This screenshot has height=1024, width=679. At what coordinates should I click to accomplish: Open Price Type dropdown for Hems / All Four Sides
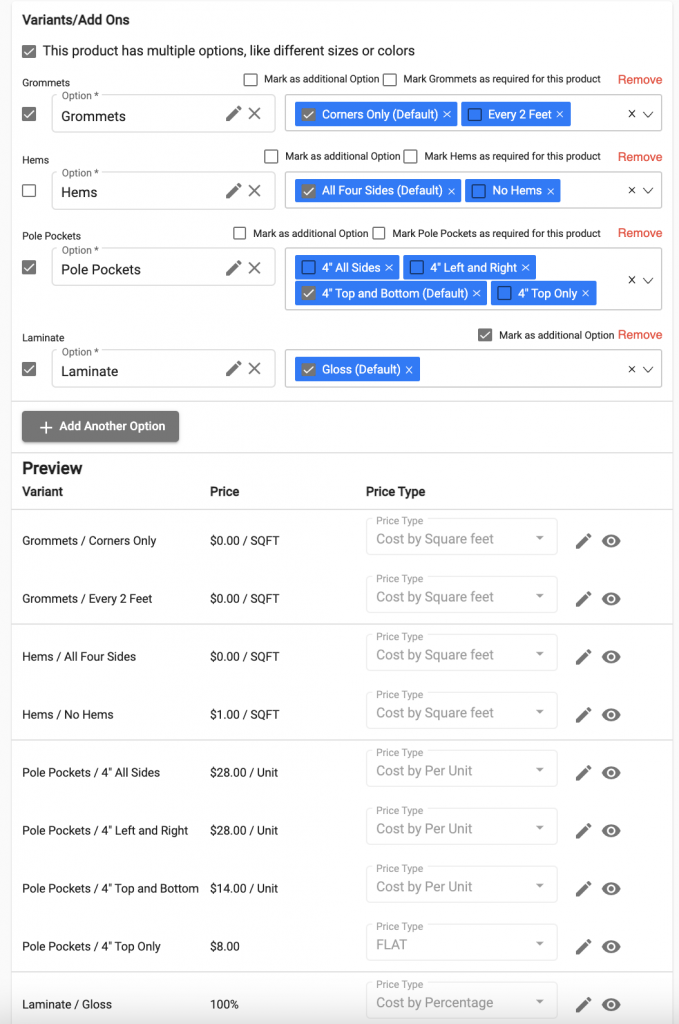click(462, 653)
